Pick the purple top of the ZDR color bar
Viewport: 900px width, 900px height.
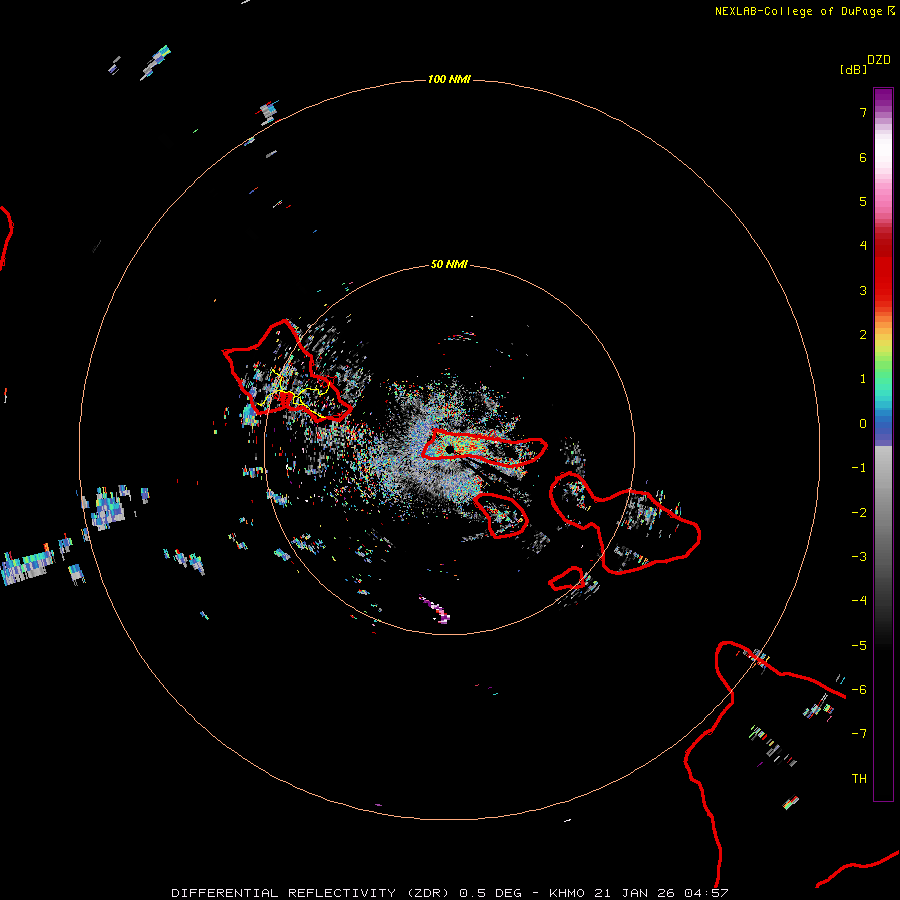point(883,98)
